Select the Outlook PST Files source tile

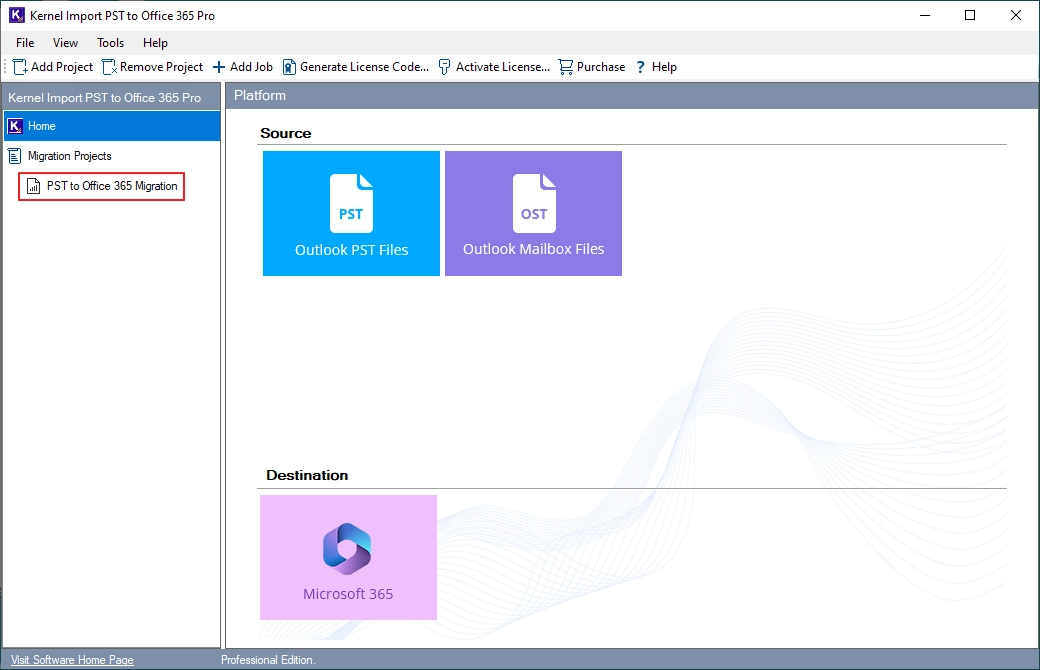coord(351,213)
